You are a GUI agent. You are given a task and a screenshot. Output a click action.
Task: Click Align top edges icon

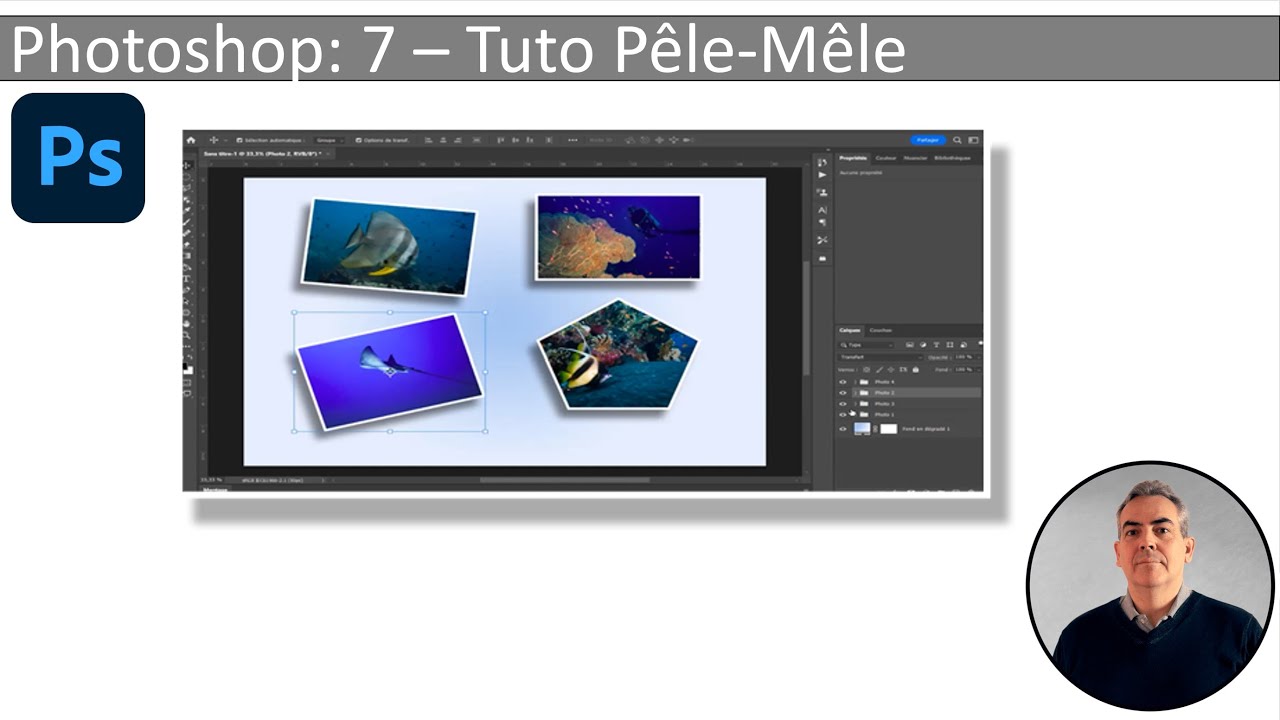(x=501, y=140)
